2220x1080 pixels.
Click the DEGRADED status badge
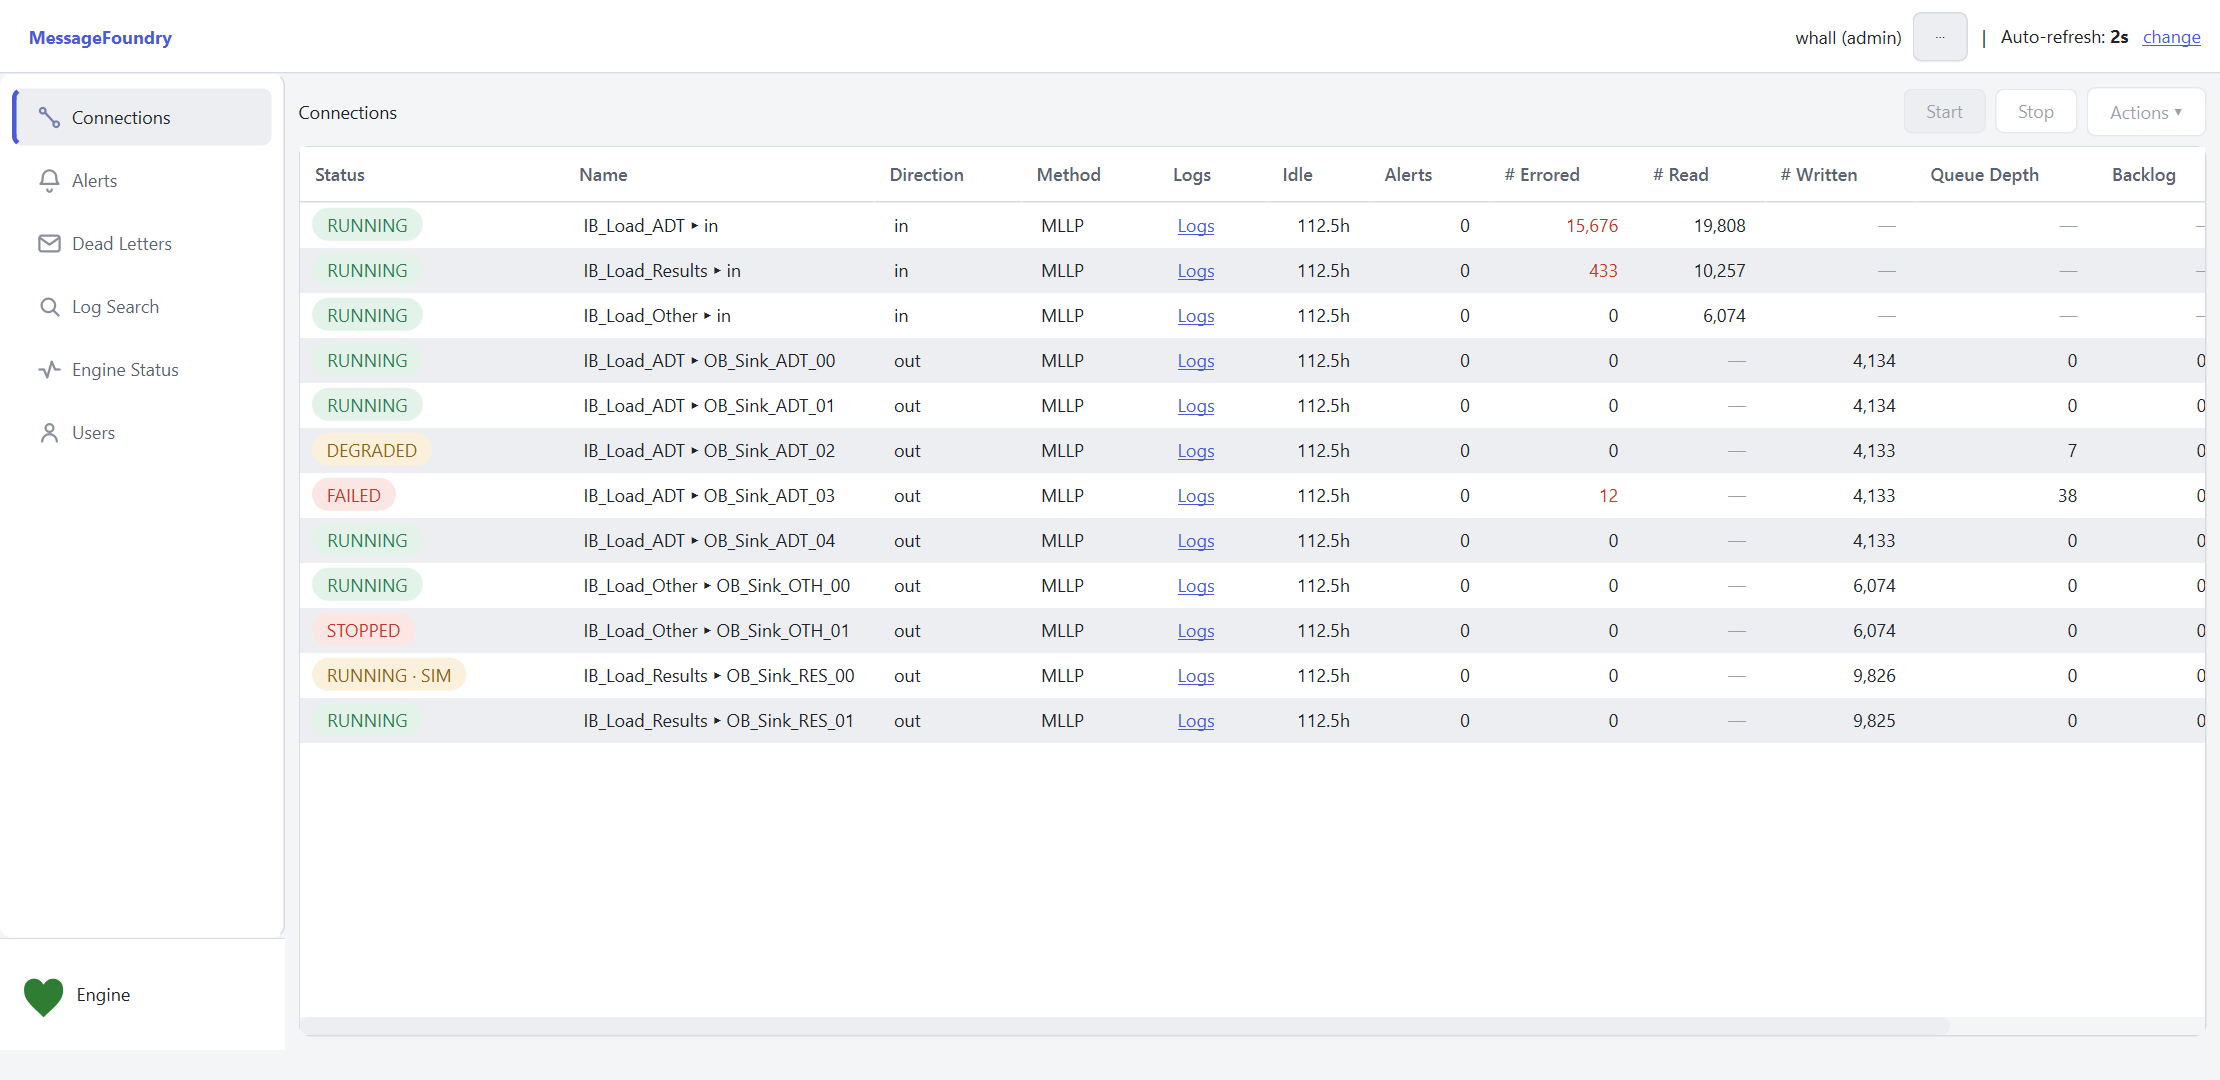point(372,451)
